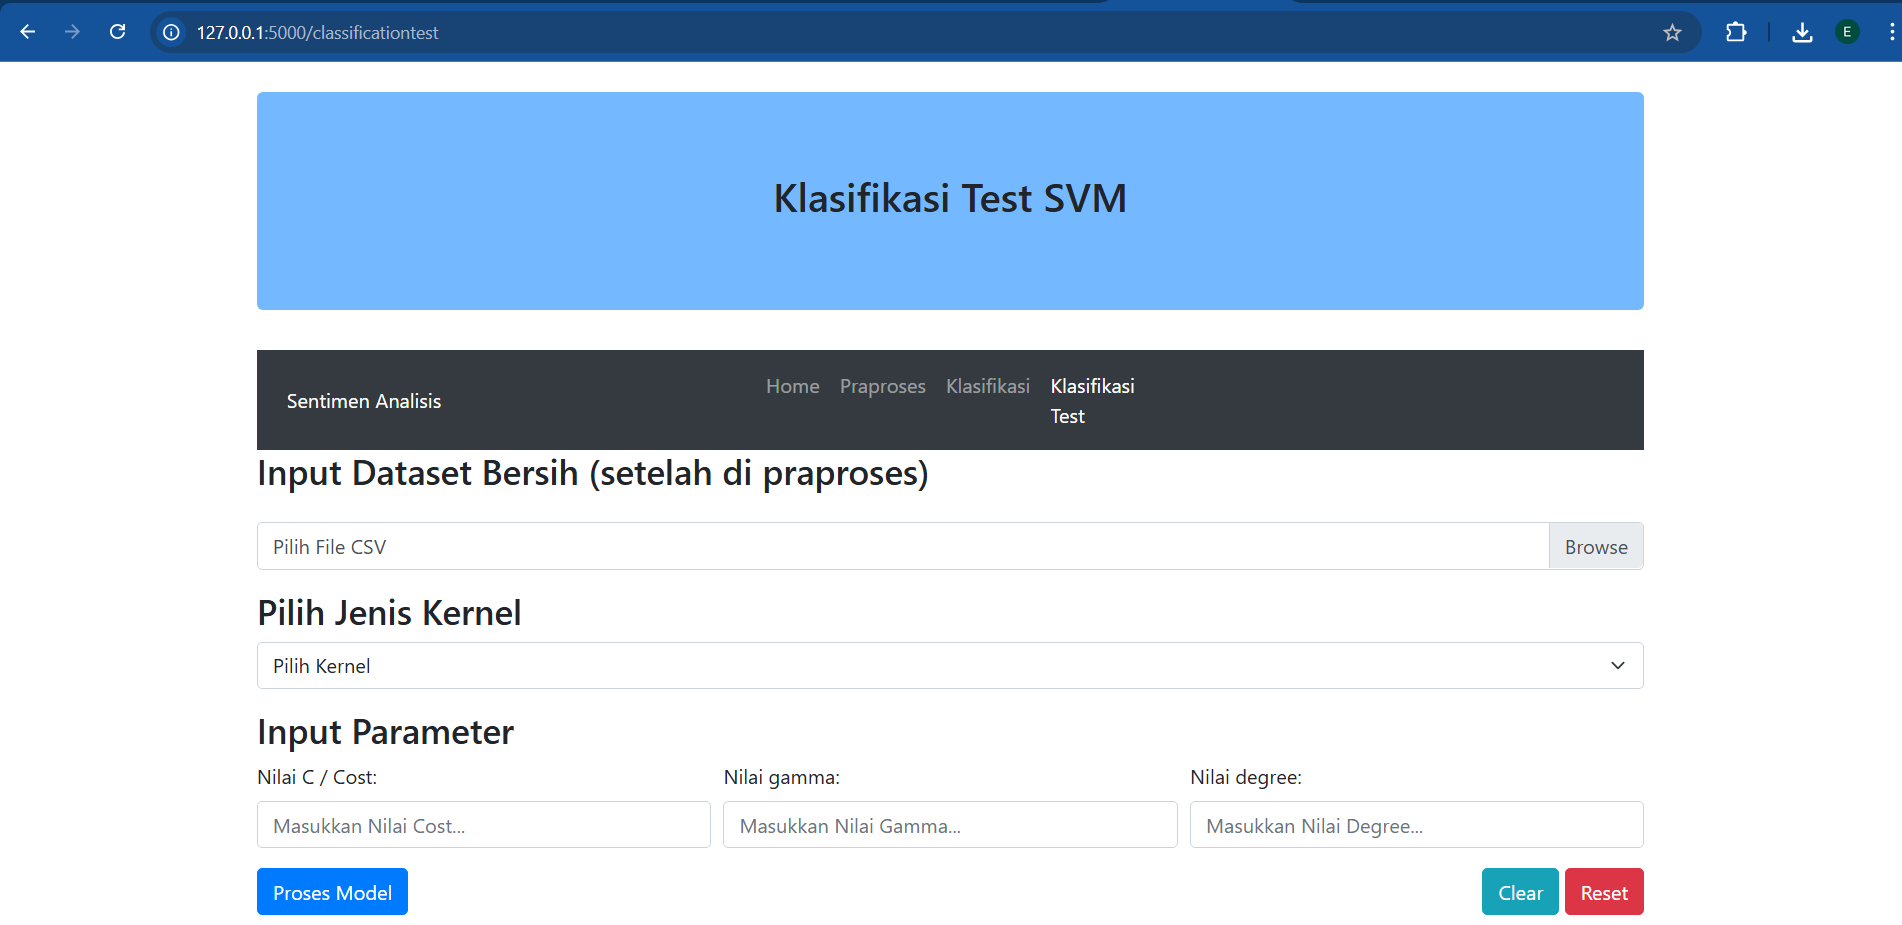Go to Home in the navbar
The height and width of the screenshot is (925, 1902).
(792, 386)
